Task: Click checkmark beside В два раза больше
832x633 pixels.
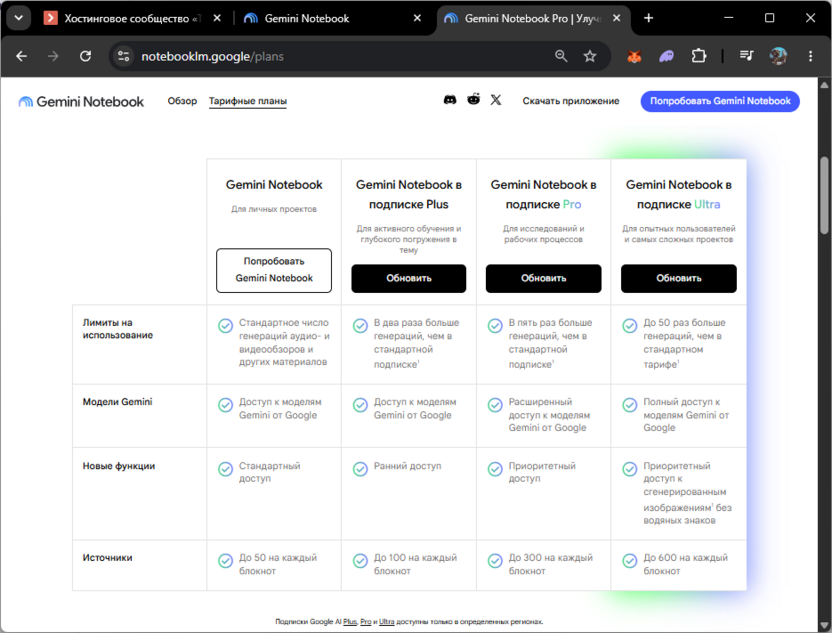Action: (x=360, y=326)
